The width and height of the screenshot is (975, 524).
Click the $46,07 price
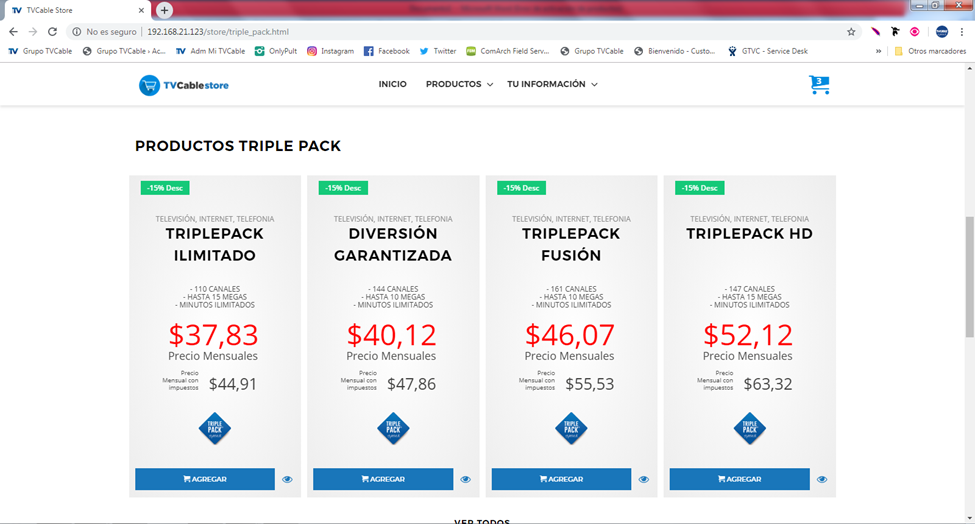pos(570,336)
